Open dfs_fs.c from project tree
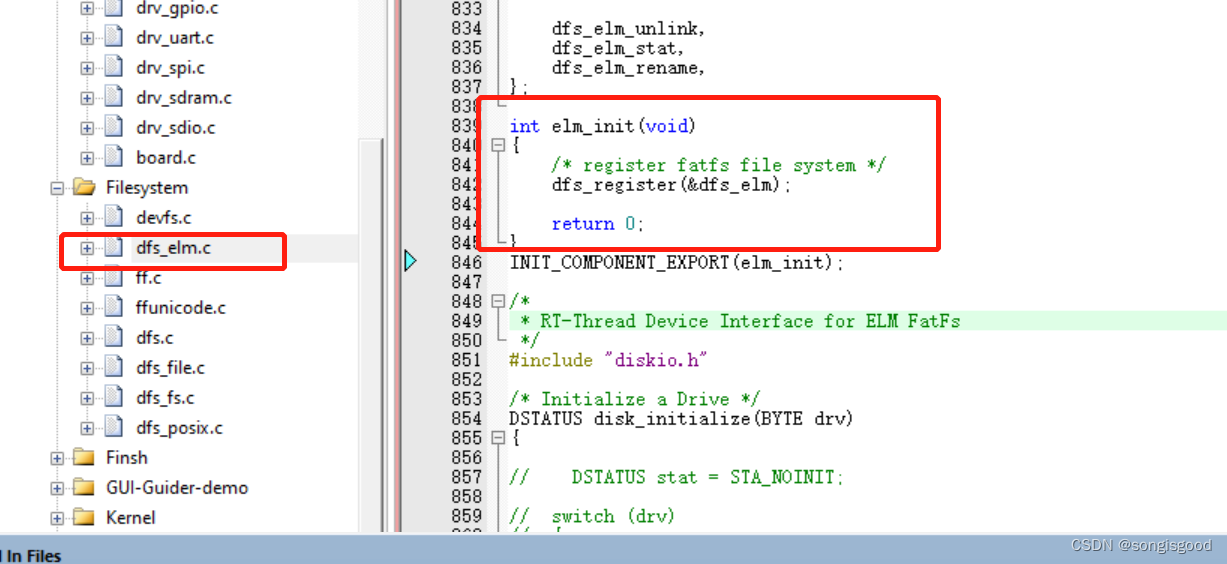This screenshot has width=1227, height=564. coord(165,398)
